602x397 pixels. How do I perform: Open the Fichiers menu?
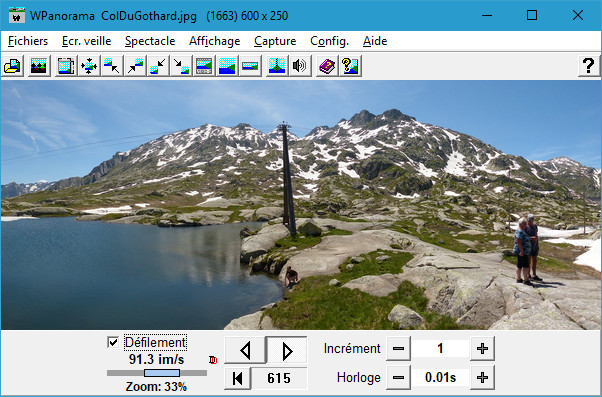pos(28,41)
